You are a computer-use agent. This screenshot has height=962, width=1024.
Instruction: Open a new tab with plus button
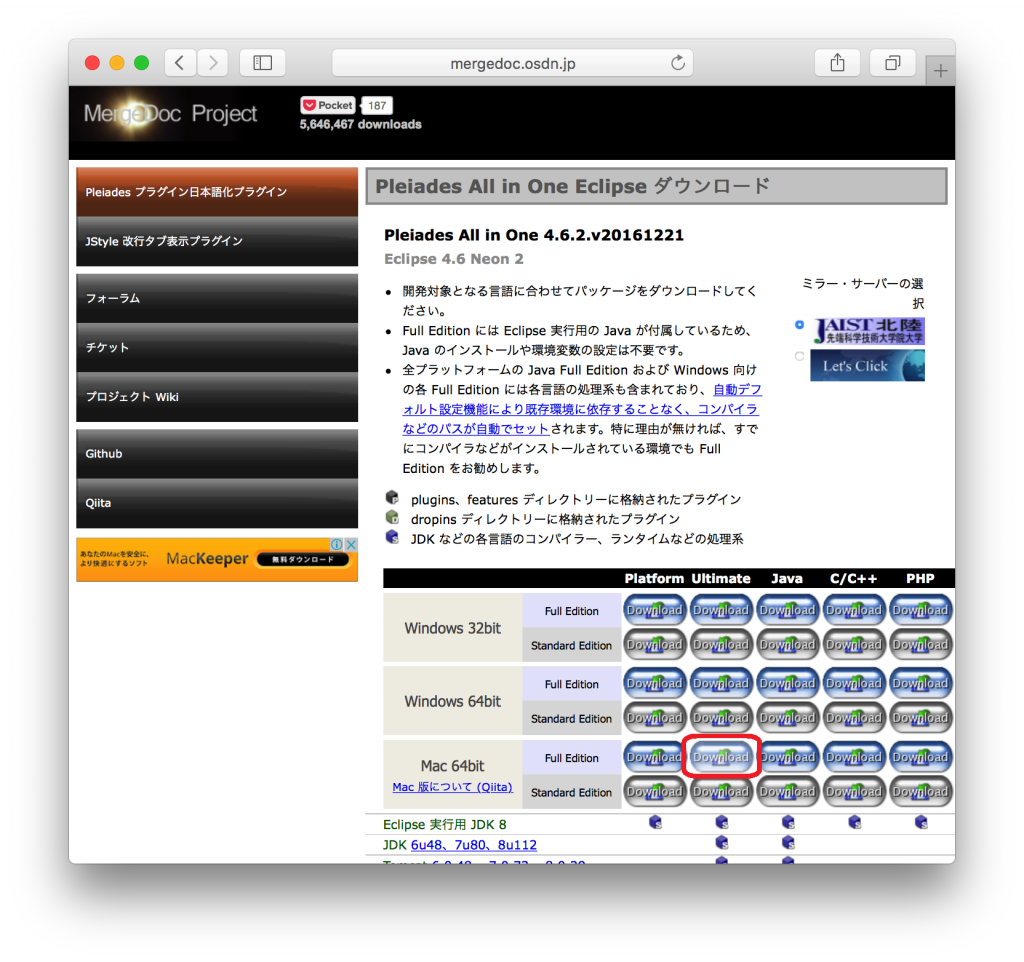pyautogui.click(x=940, y=71)
